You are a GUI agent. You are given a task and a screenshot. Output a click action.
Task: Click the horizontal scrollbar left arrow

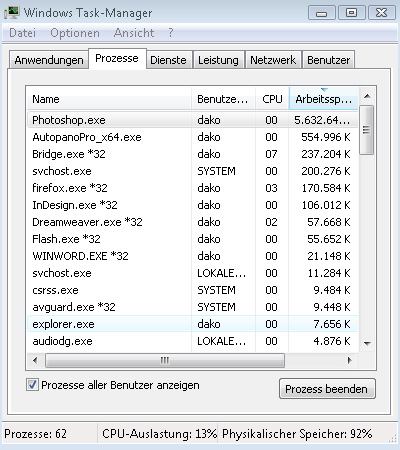(x=35, y=360)
